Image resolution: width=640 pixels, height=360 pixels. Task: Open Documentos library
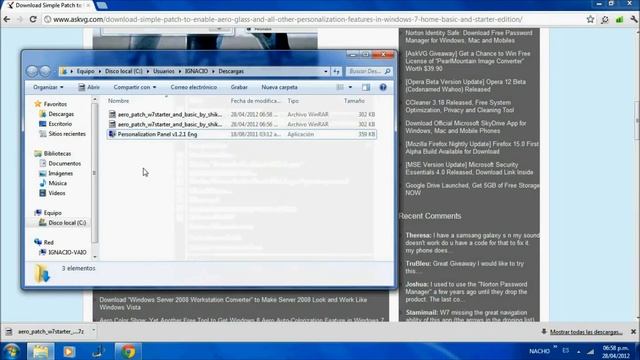pos(60,164)
